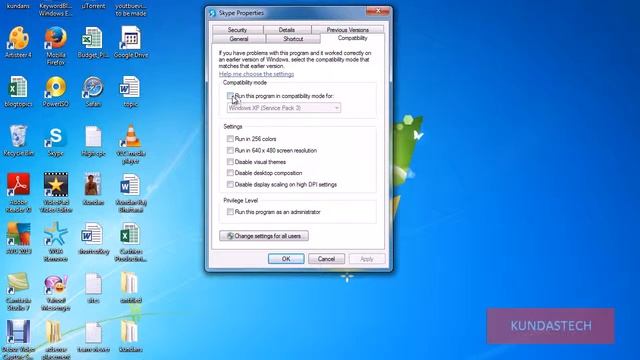Image resolution: width=640 pixels, height=360 pixels.
Task: Check Run this program as an administrator
Action: [x=230, y=212]
